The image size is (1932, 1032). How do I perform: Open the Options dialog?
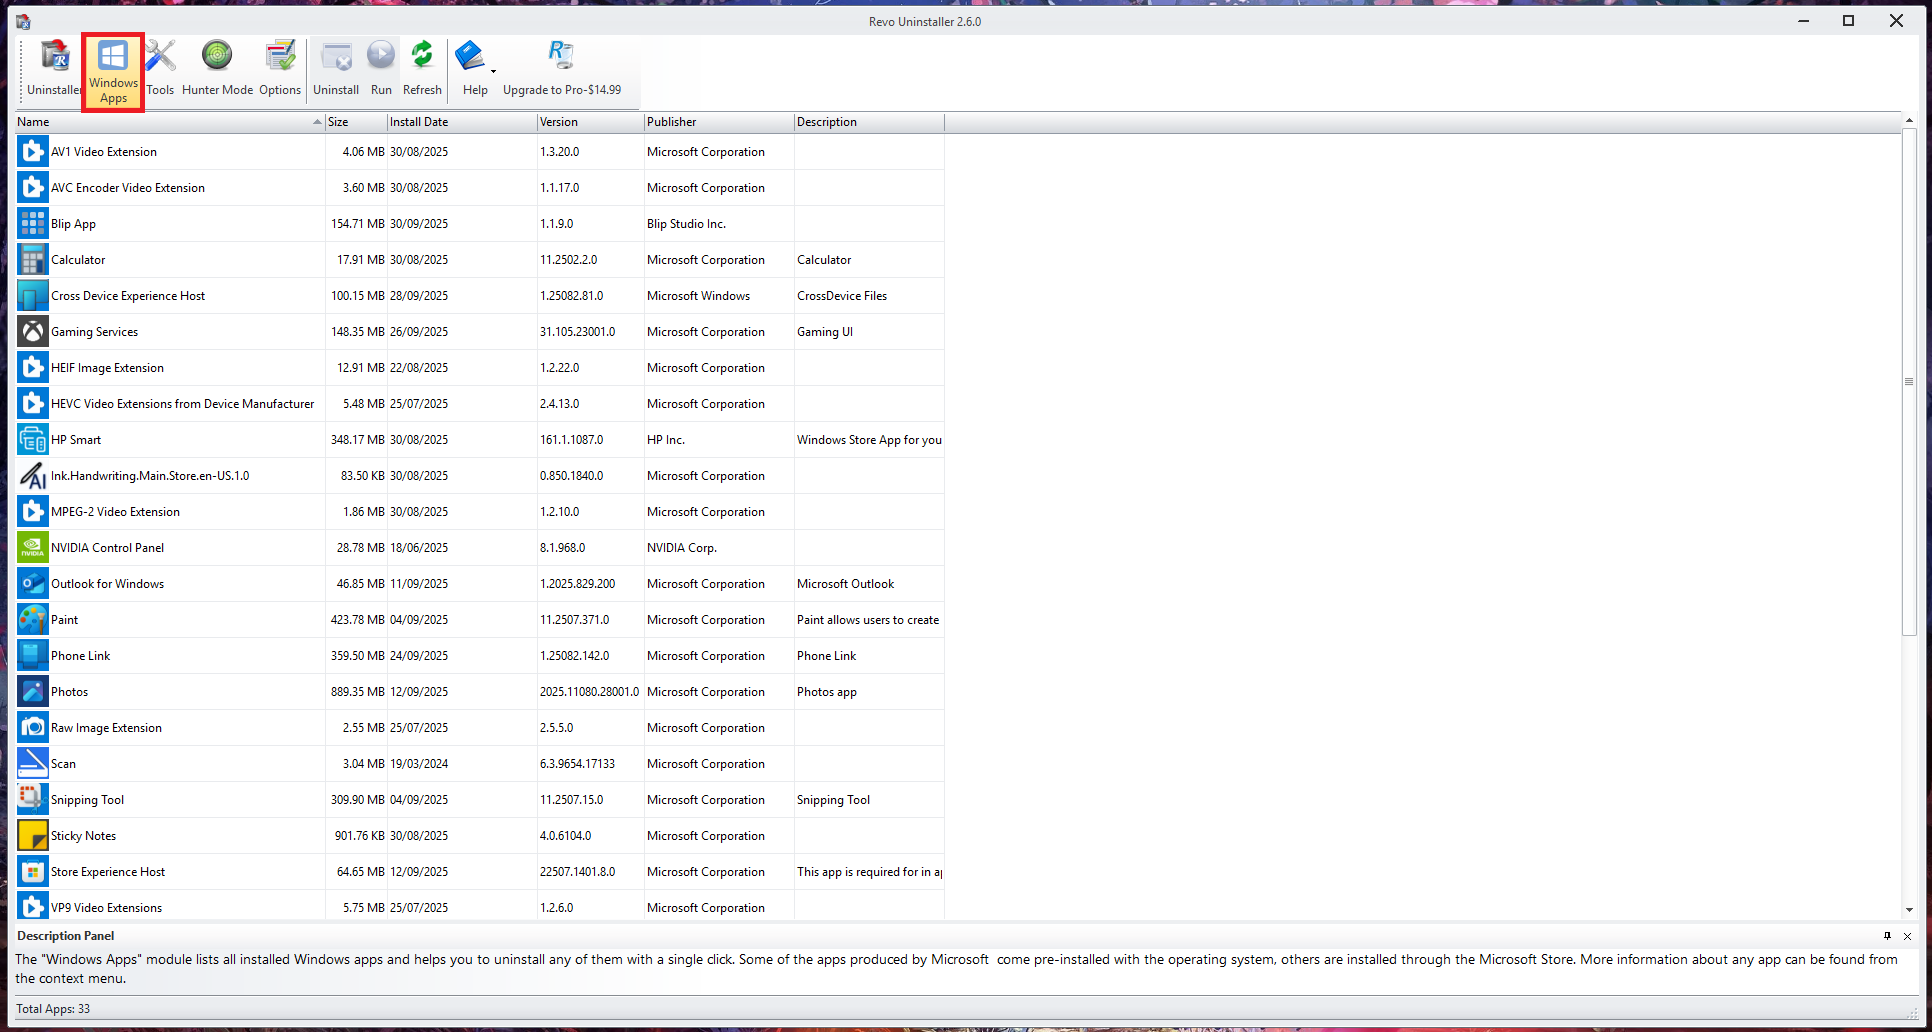280,68
